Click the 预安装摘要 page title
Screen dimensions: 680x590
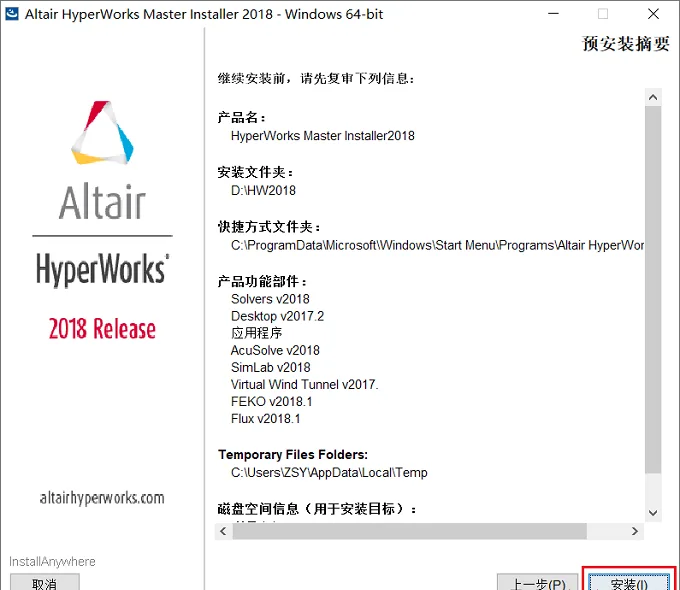[x=625, y=44]
